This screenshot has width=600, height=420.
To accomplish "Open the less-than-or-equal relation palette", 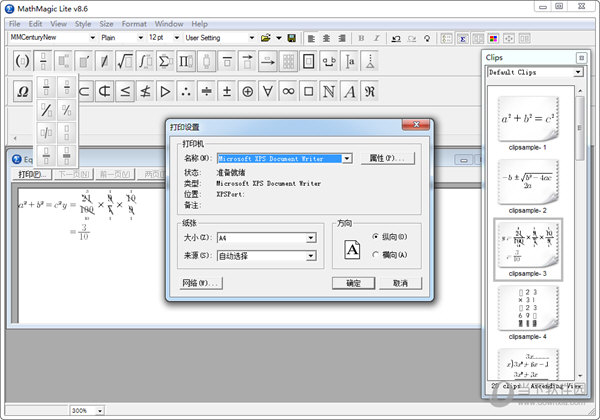I will pyautogui.click(x=125, y=91).
